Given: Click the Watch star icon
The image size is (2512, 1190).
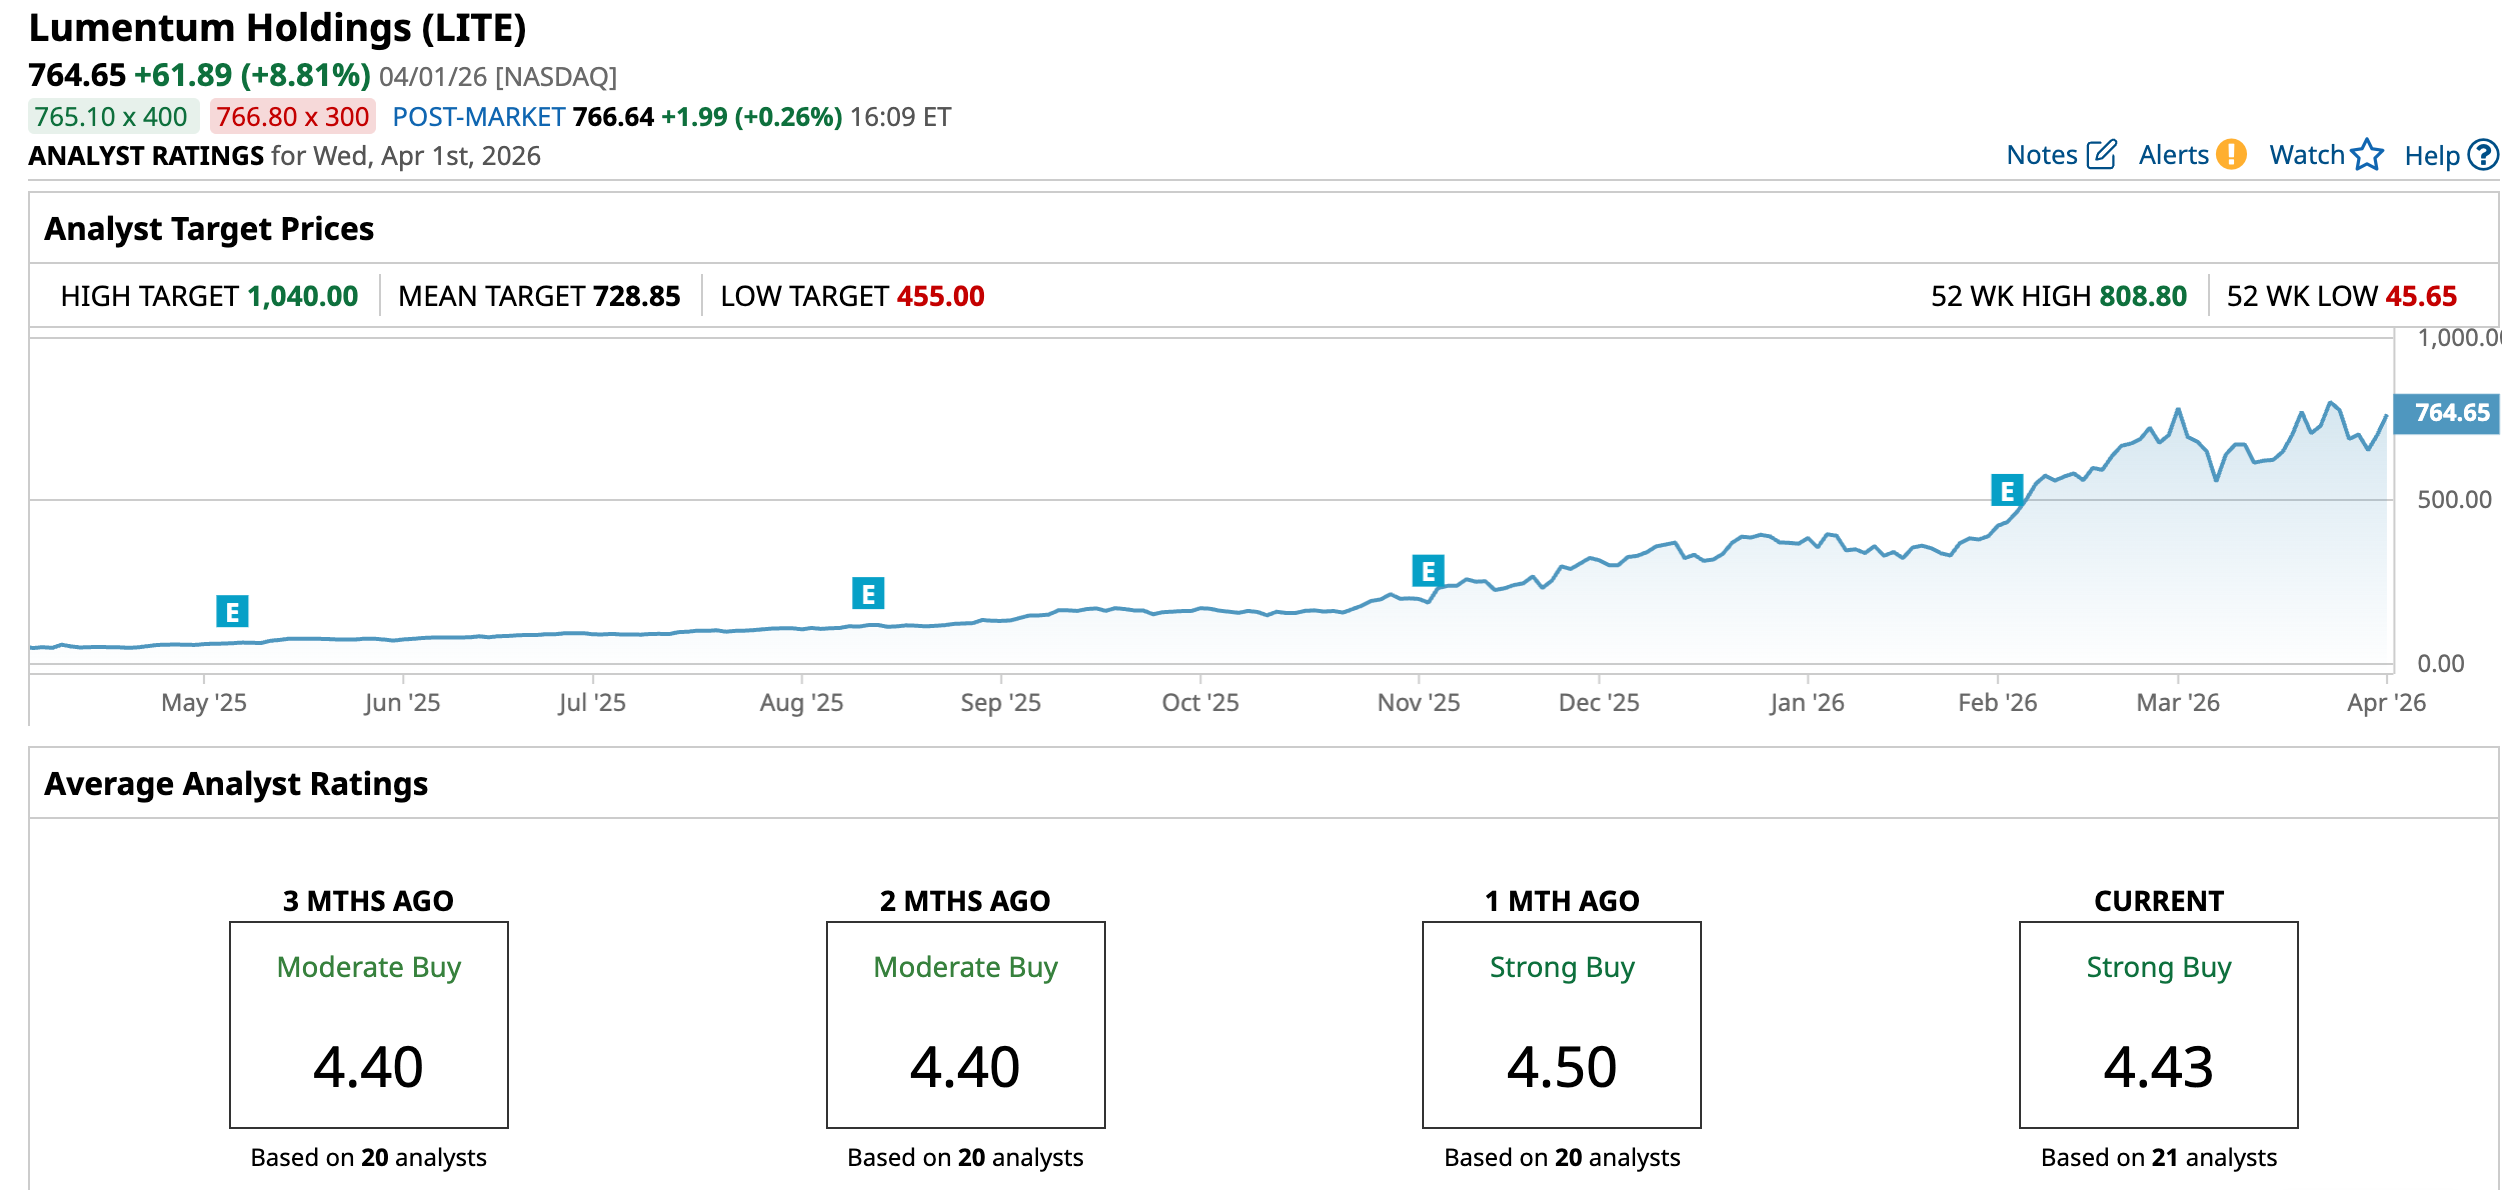Looking at the screenshot, I should 2367,155.
